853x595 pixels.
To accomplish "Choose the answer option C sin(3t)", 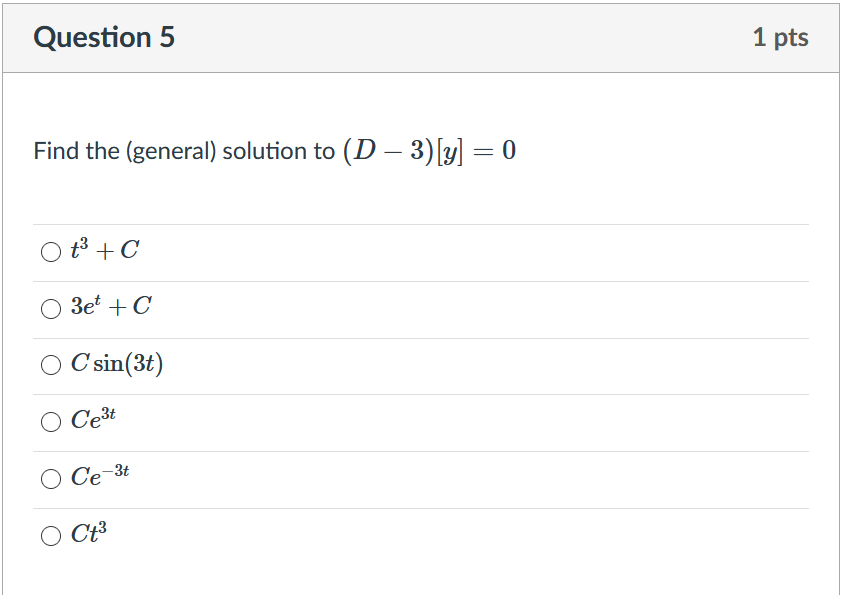I will (x=51, y=365).
